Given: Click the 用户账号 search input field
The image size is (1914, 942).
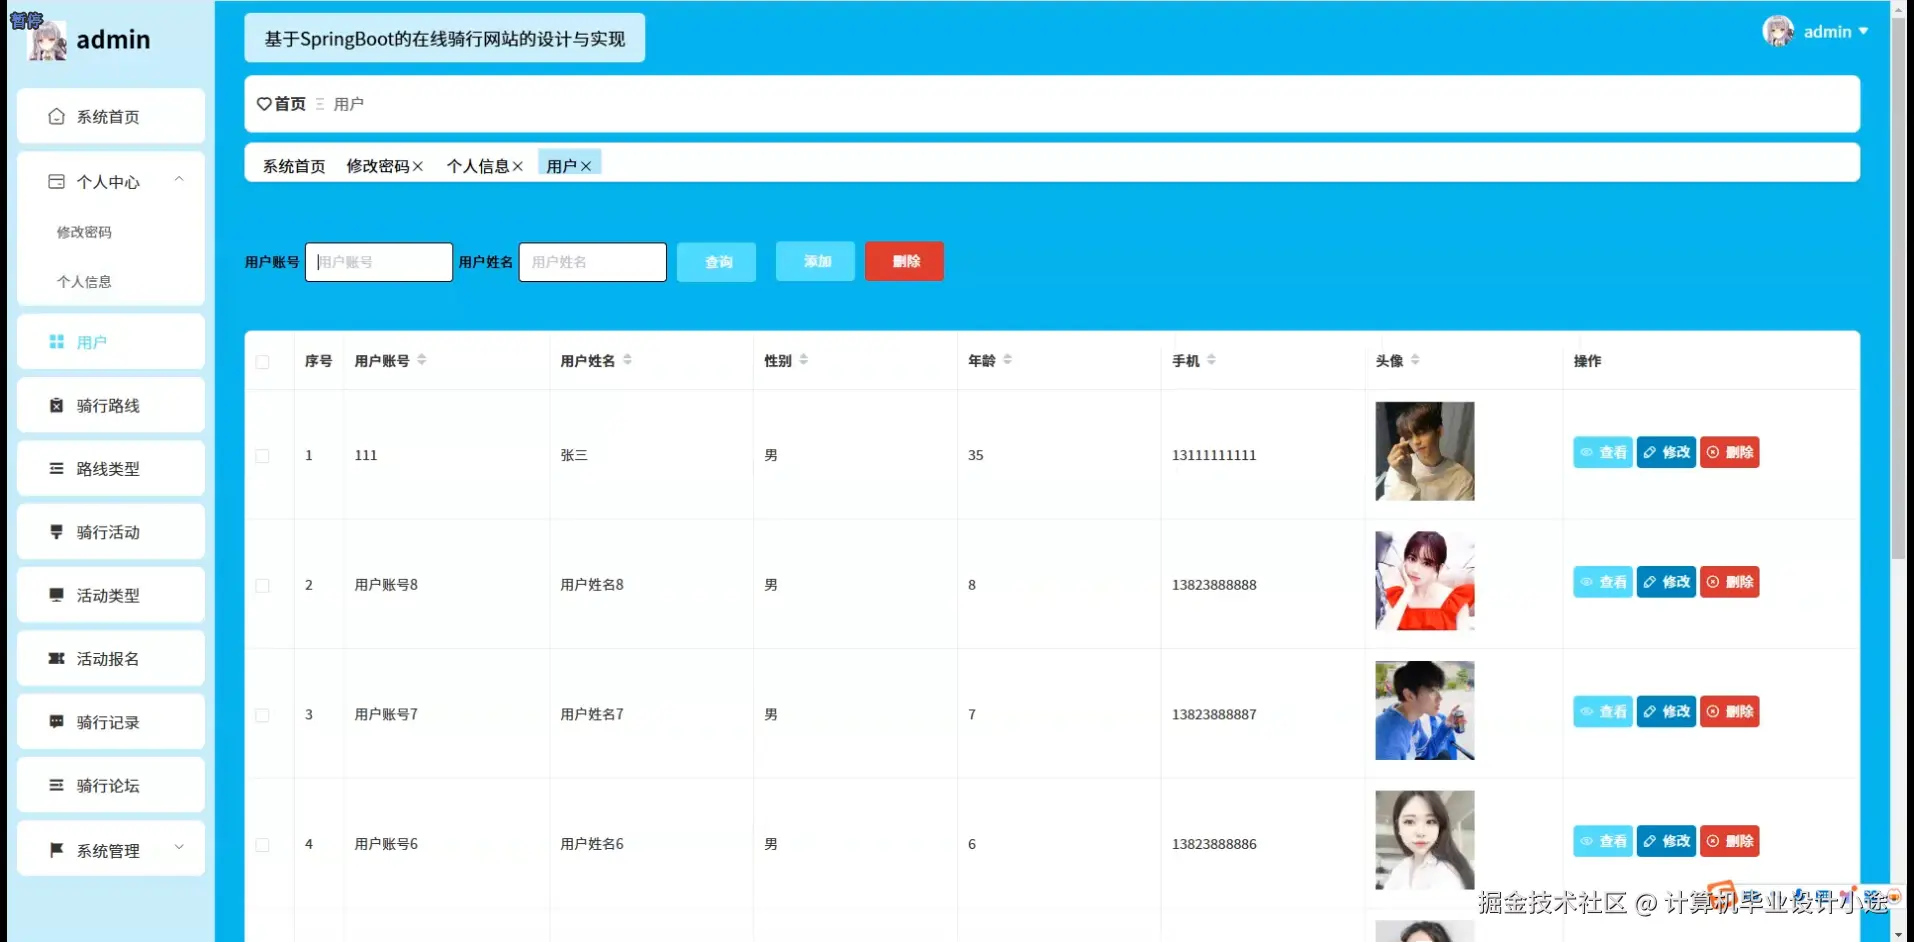Looking at the screenshot, I should tap(378, 261).
